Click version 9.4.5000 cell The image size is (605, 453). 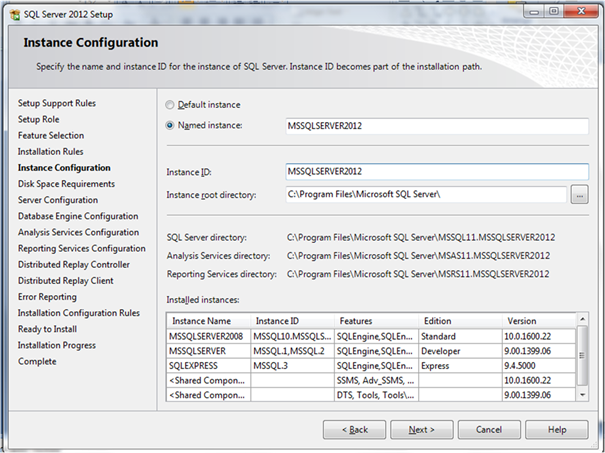[x=539, y=366]
